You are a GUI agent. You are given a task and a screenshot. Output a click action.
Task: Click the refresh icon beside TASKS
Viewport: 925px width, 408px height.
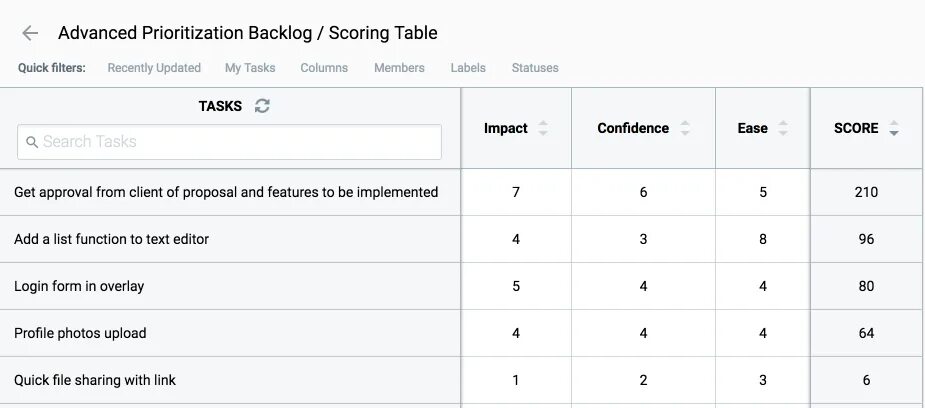pyautogui.click(x=262, y=106)
